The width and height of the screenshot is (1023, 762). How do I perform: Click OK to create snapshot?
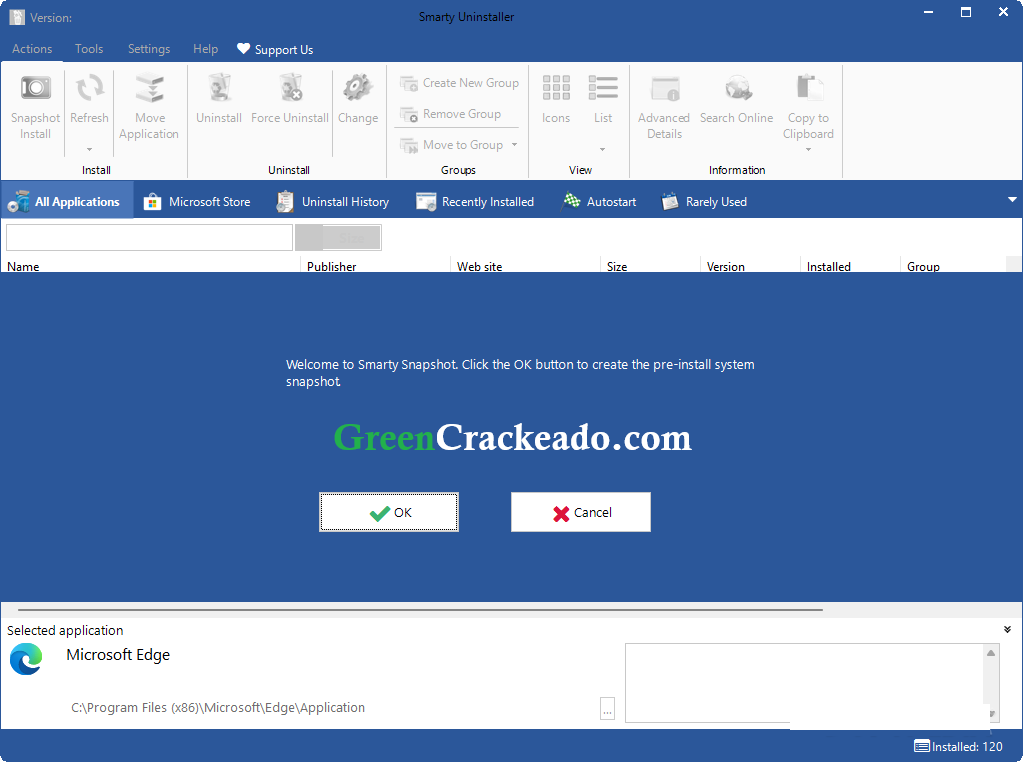pos(388,511)
